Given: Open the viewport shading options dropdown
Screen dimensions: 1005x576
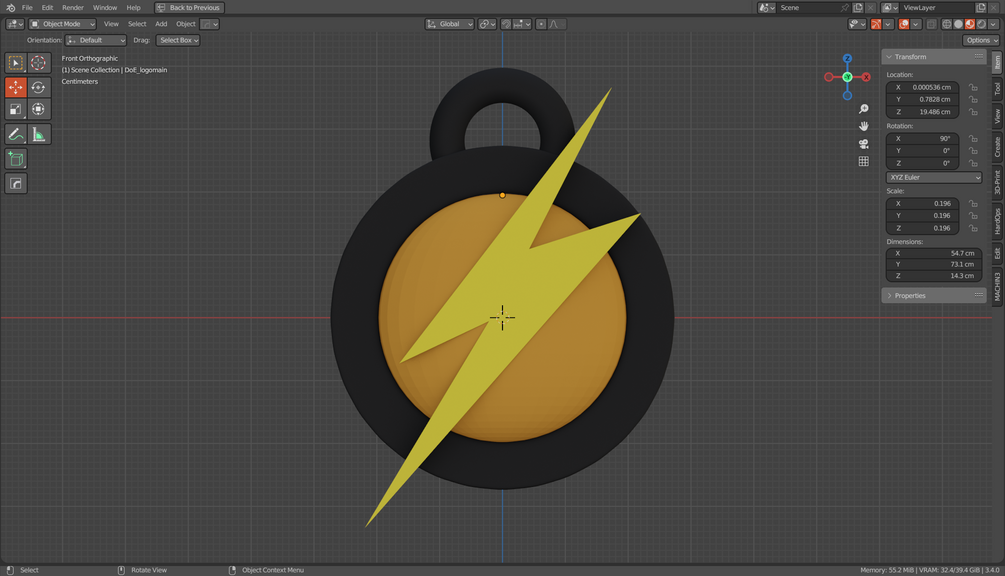Looking at the screenshot, I should coord(993,24).
